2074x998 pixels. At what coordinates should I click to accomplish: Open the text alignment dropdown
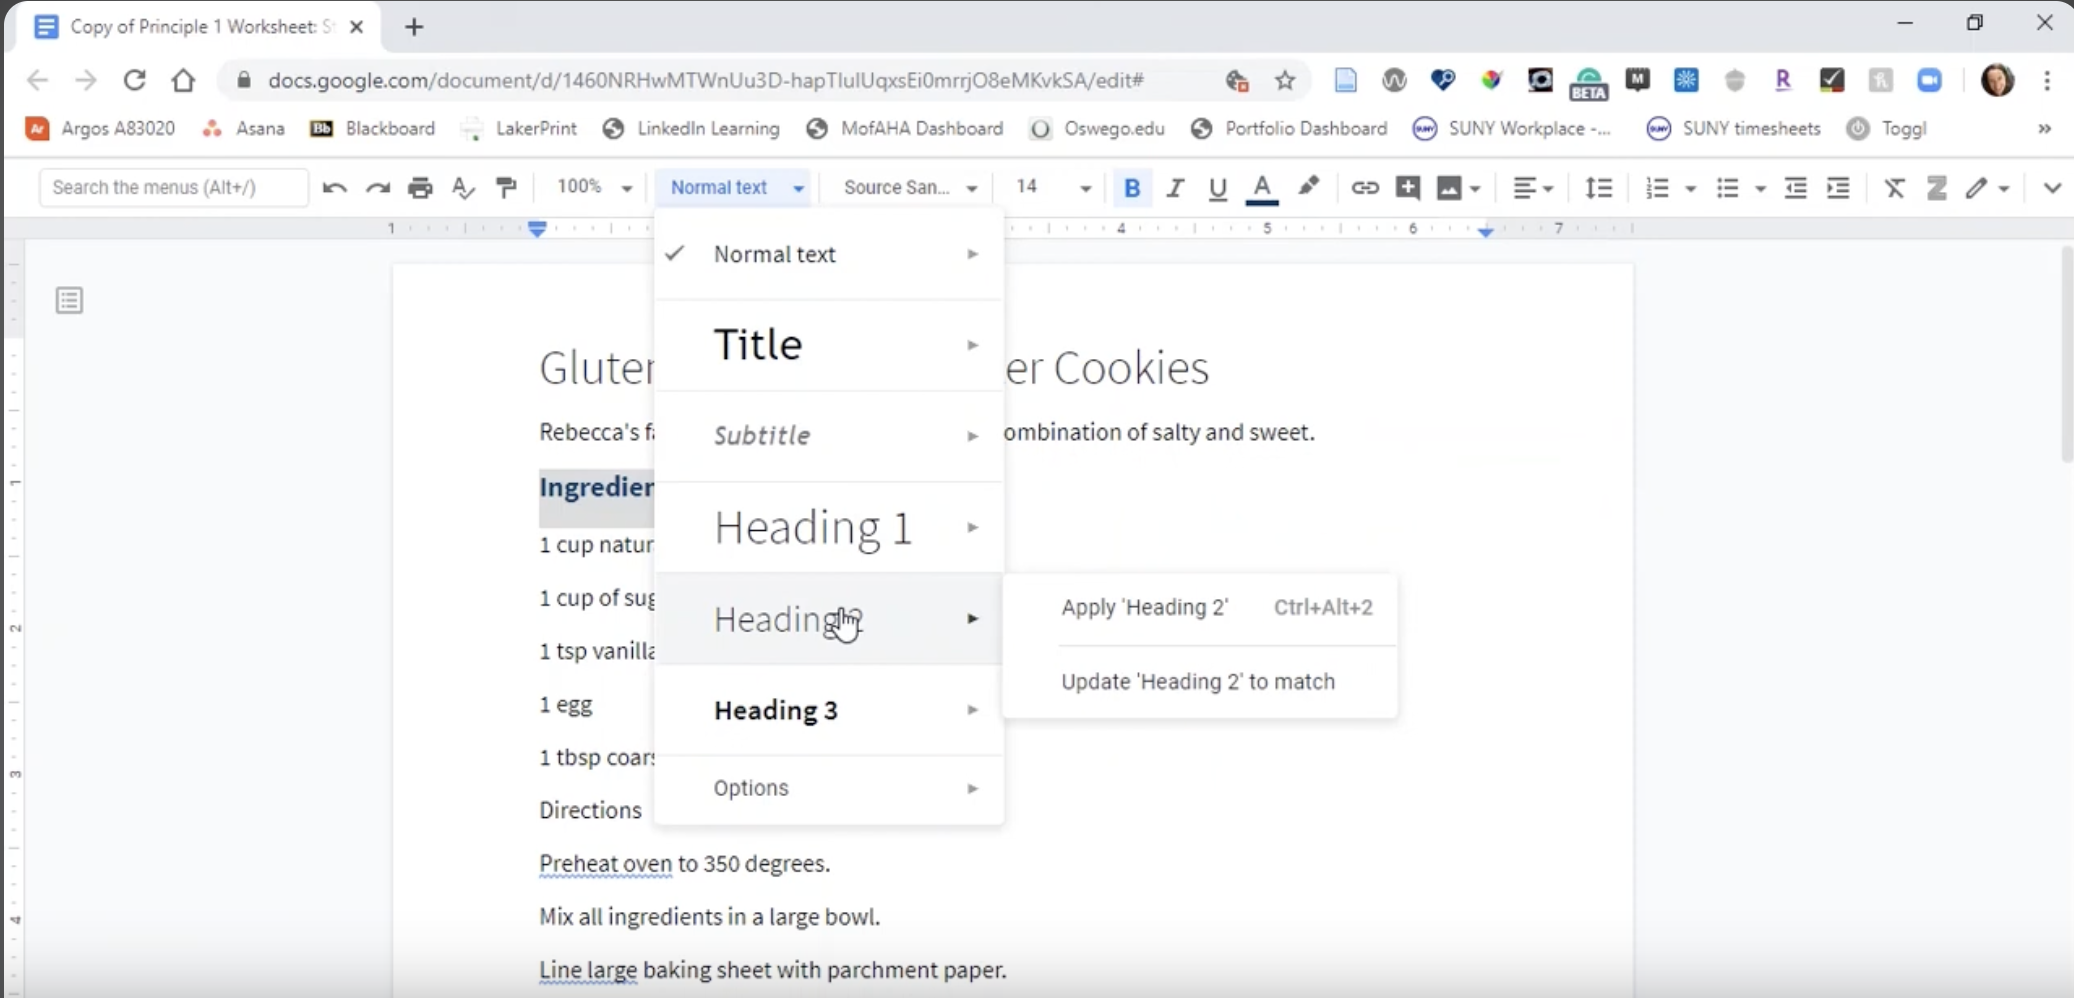tap(1532, 188)
